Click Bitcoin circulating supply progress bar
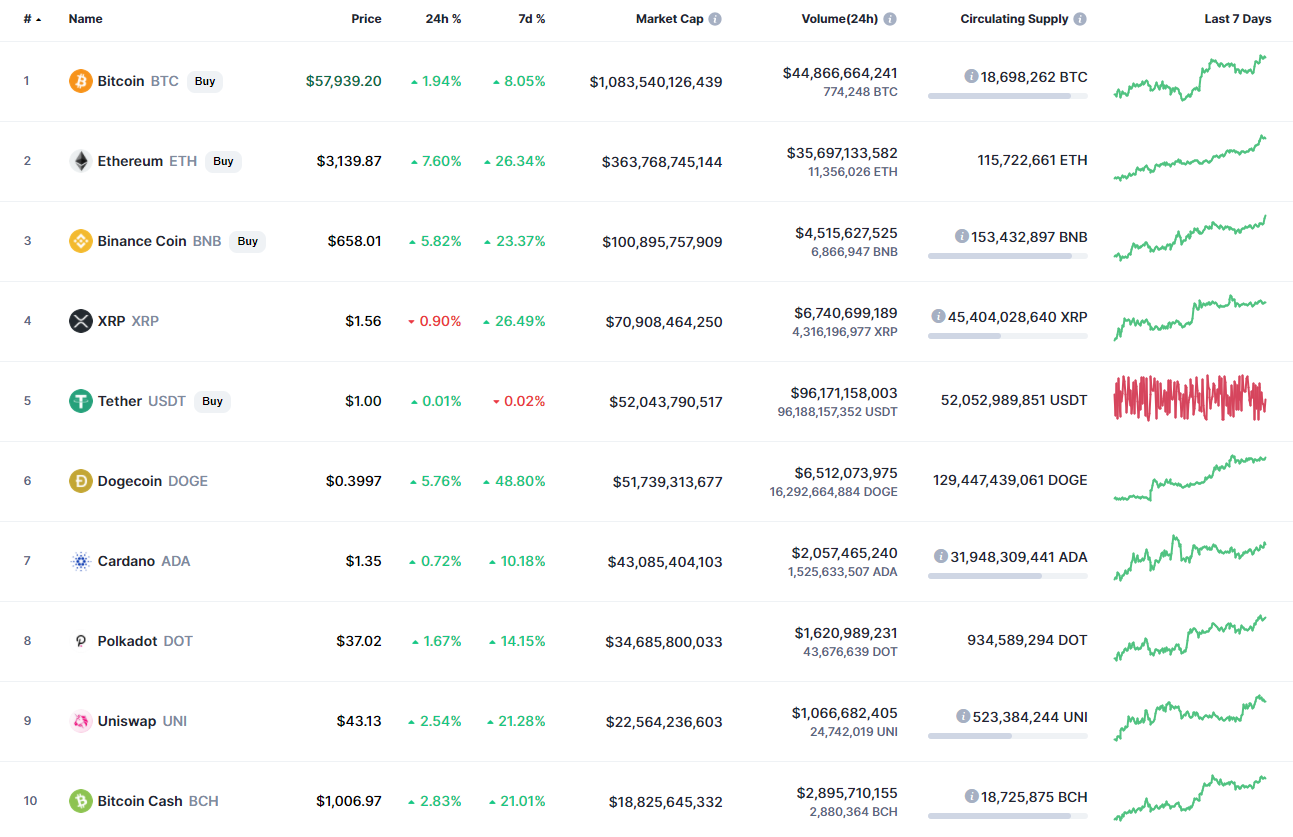 pos(1008,96)
